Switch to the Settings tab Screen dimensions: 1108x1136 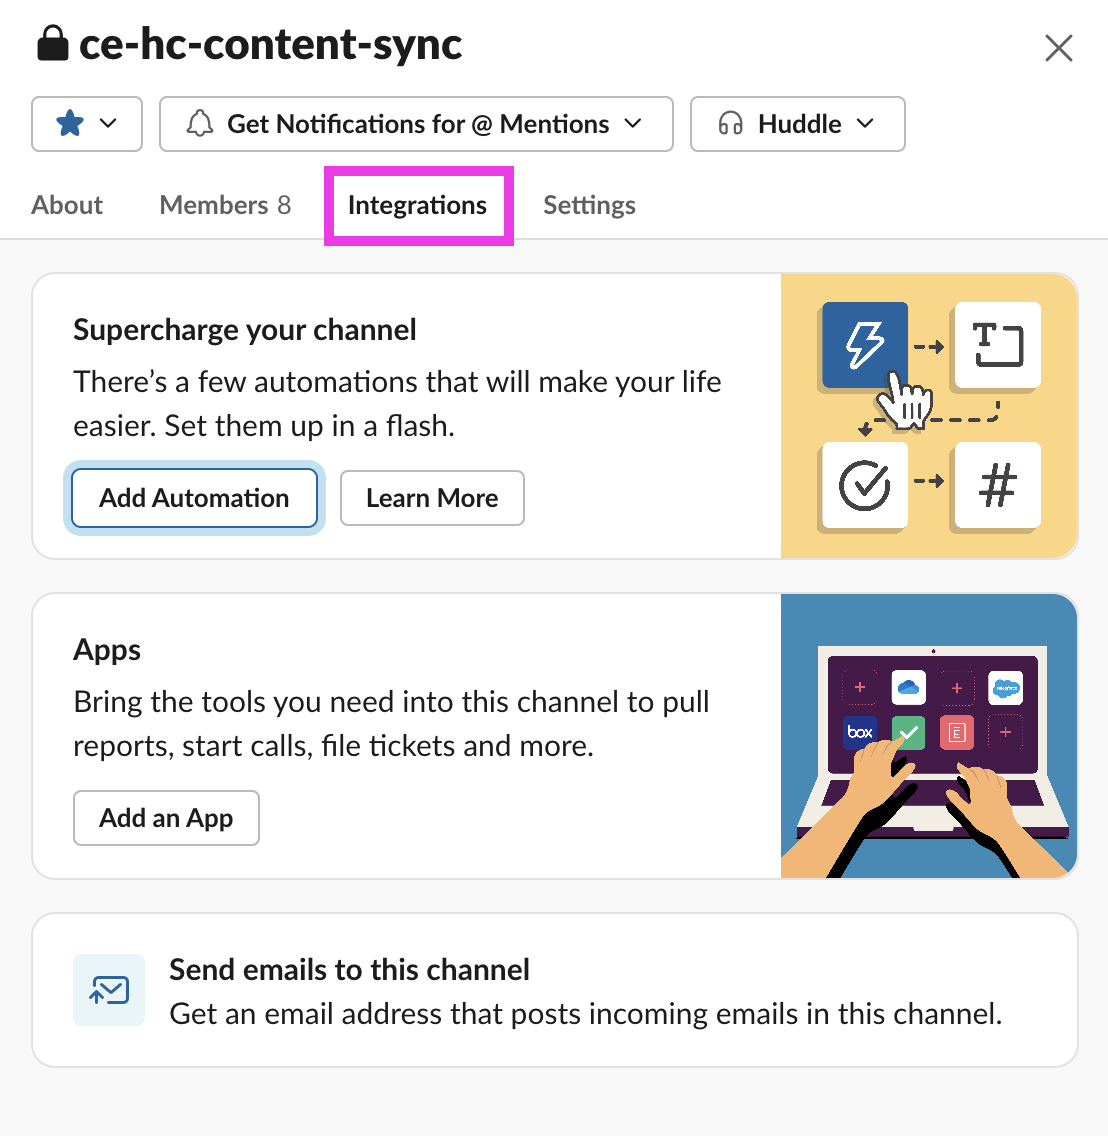point(589,205)
